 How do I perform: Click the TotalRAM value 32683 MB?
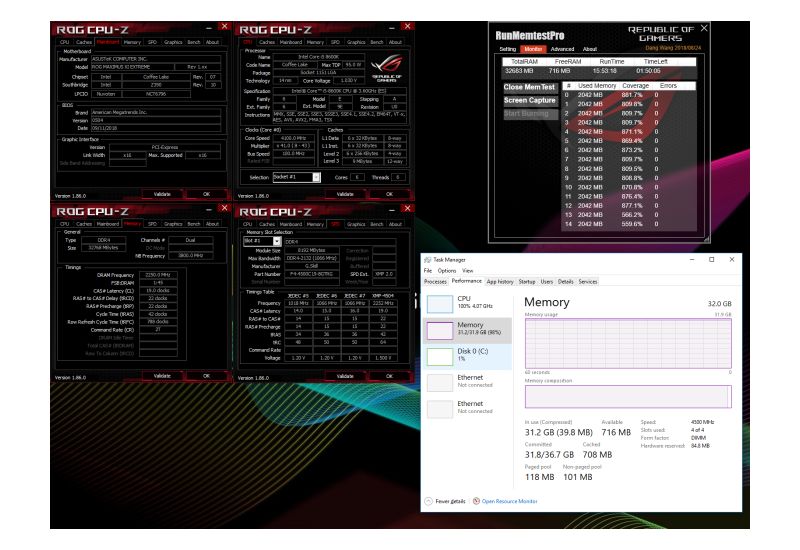point(519,71)
